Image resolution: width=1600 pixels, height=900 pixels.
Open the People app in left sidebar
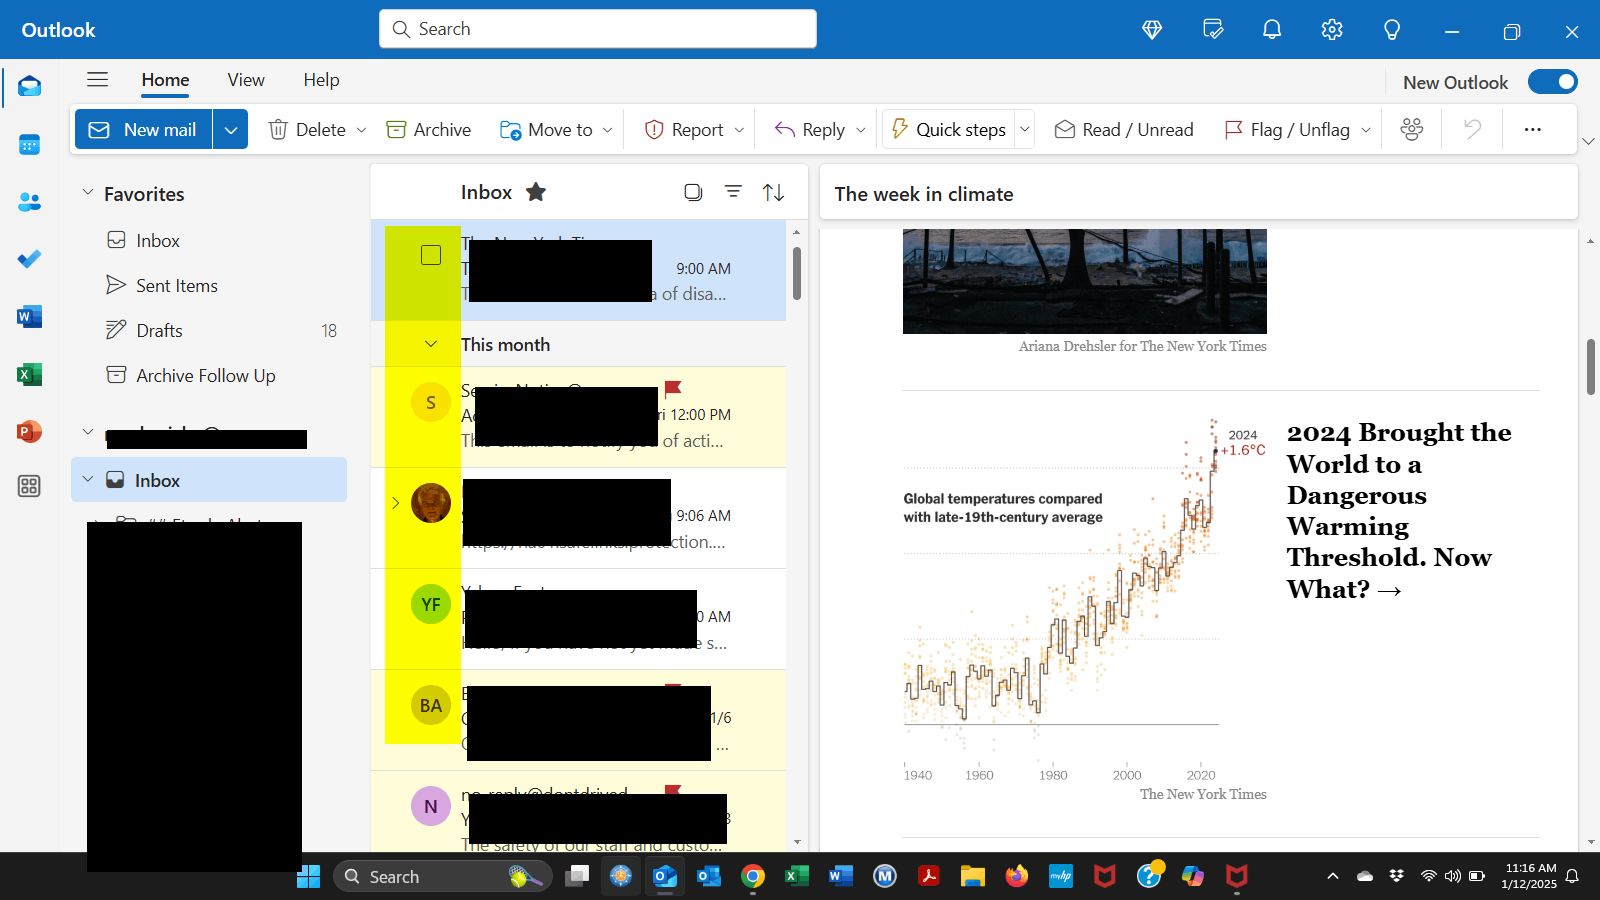pos(29,202)
